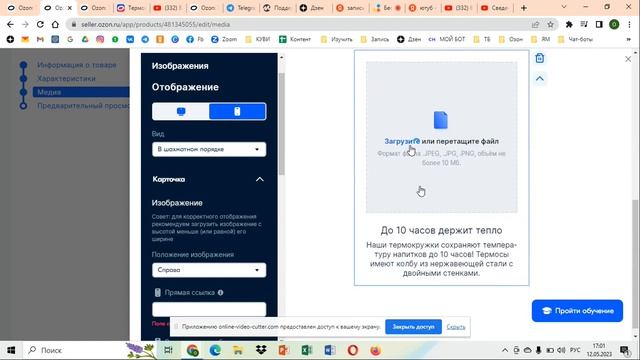Open Chrome side panel icon
The height and width of the screenshot is (360, 640).
599,24
